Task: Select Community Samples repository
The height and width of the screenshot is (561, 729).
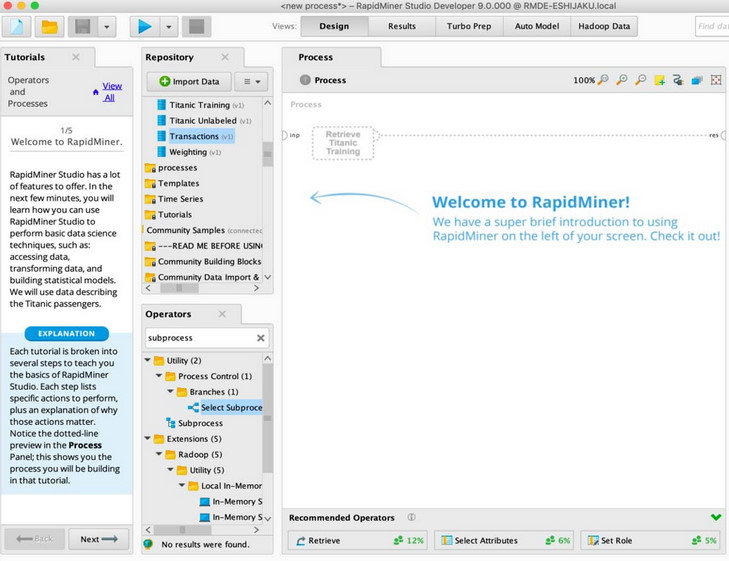Action: pos(203,230)
